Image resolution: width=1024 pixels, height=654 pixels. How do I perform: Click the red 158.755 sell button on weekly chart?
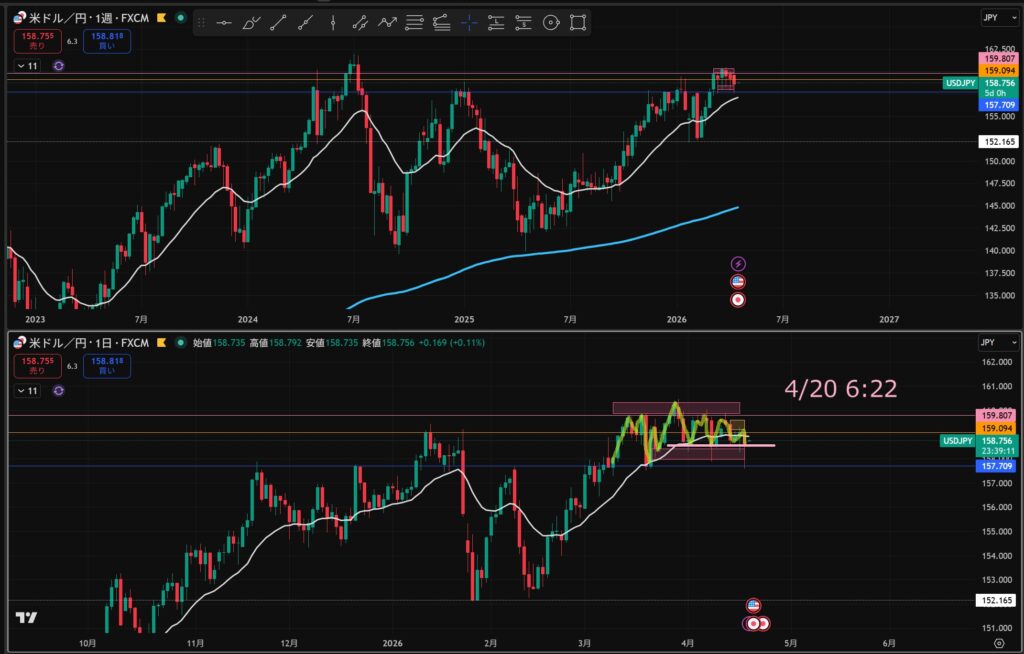(x=37, y=41)
